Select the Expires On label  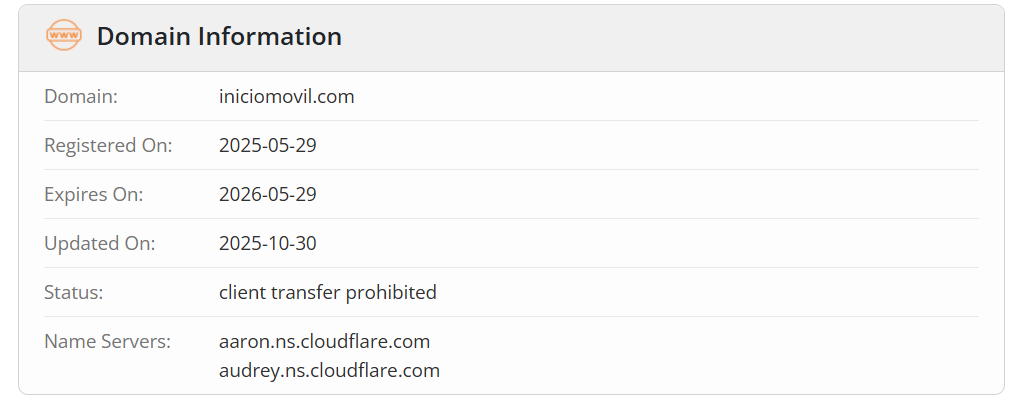[93, 195]
